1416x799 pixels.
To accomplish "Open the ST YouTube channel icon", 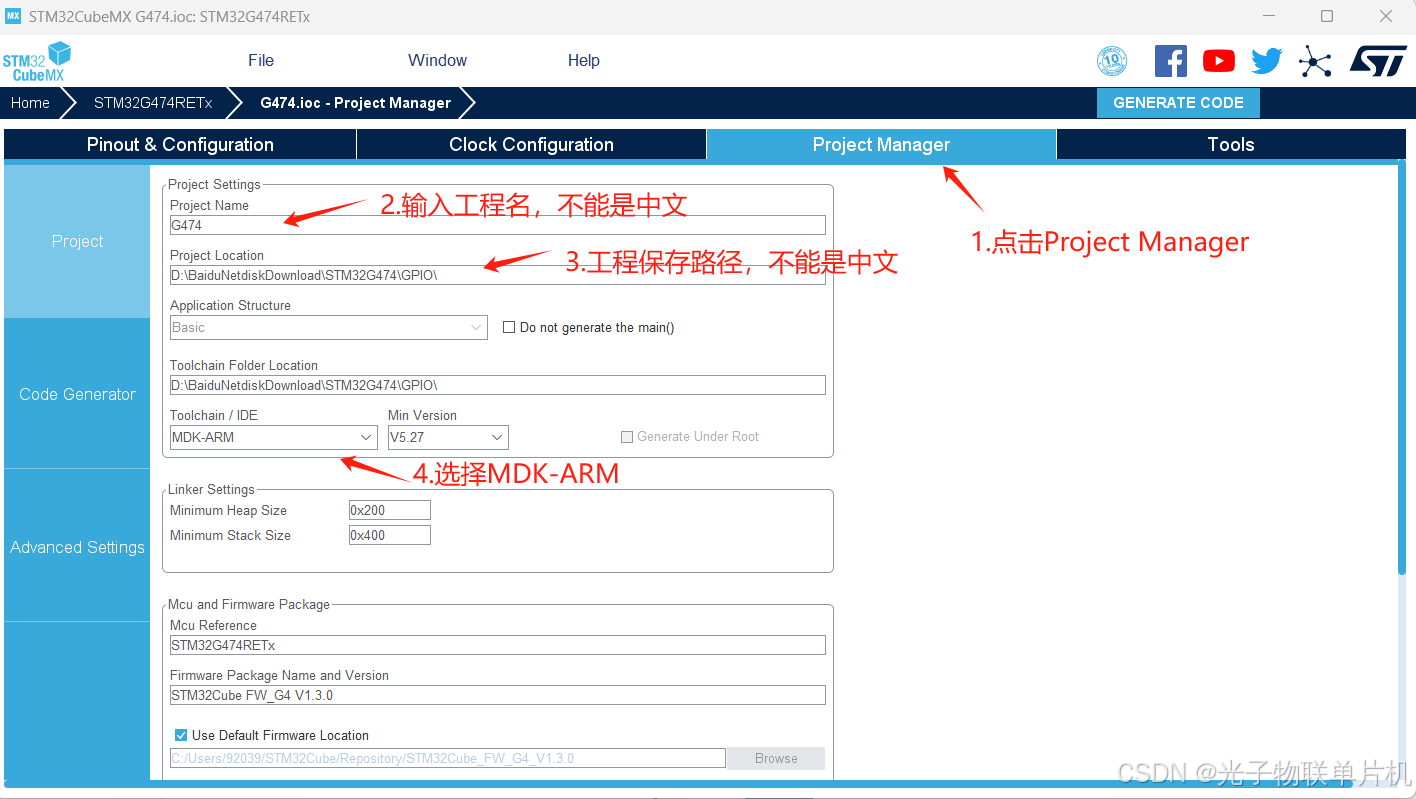I will (x=1219, y=61).
